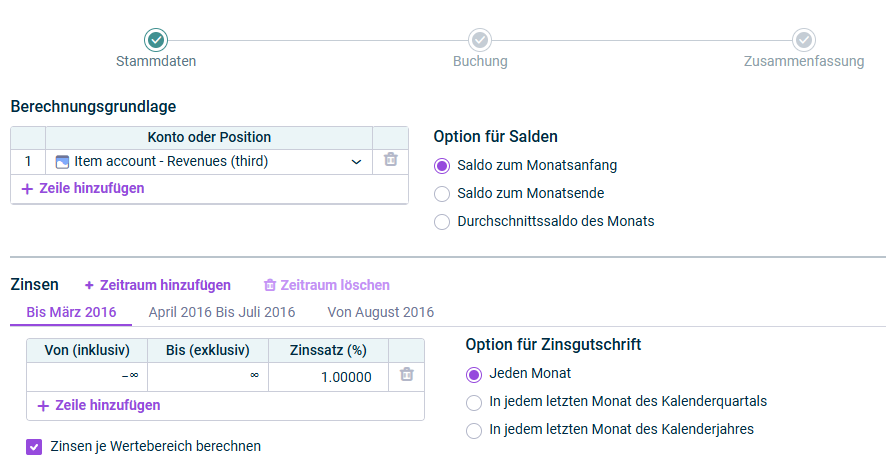Click the Bis (exklusiv) infinity field
The width and height of the screenshot is (886, 465).
point(208,377)
